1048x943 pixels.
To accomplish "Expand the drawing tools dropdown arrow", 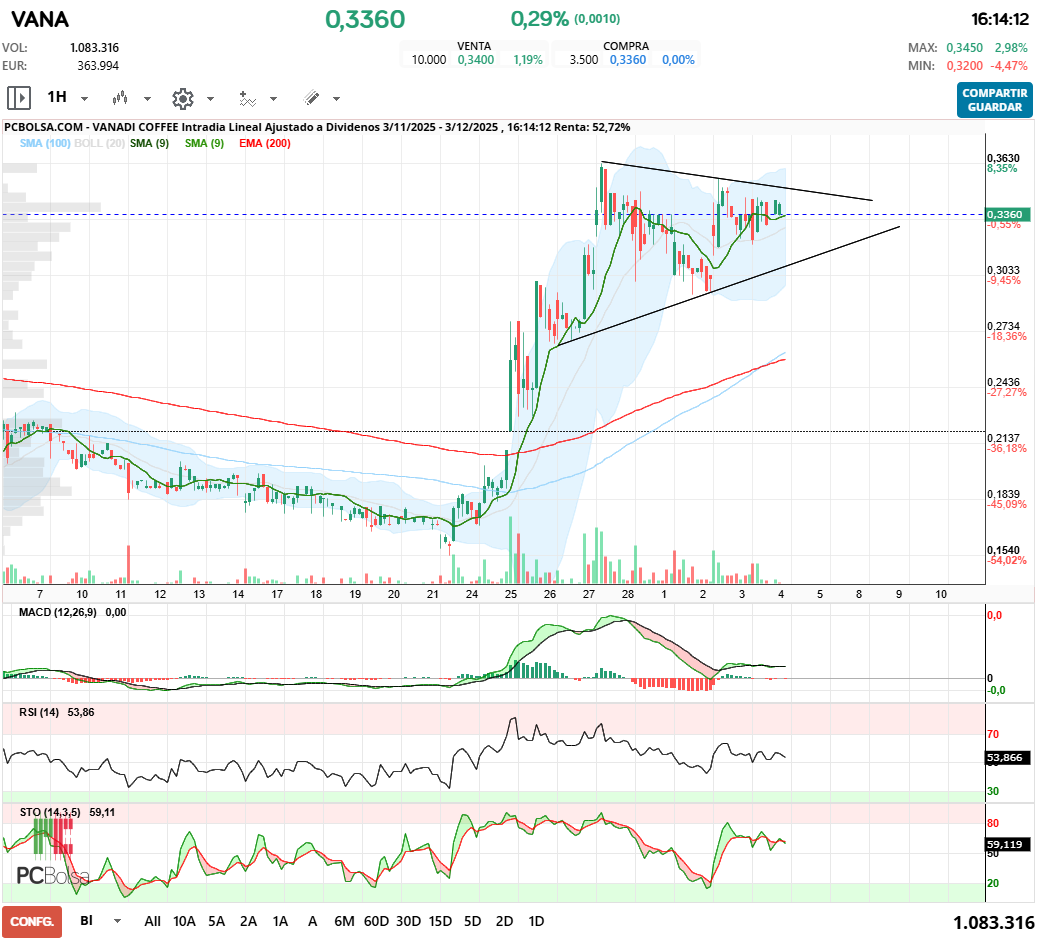I will (x=336, y=99).
